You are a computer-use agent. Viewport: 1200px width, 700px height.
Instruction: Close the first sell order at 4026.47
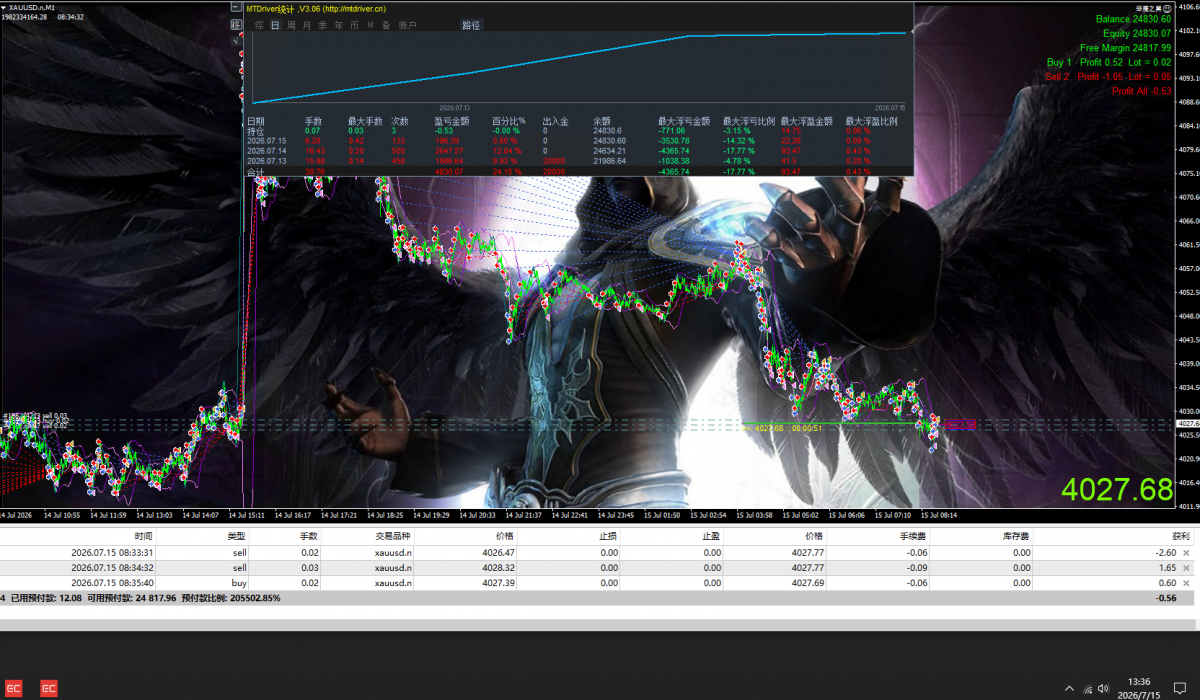pyautogui.click(x=1186, y=552)
